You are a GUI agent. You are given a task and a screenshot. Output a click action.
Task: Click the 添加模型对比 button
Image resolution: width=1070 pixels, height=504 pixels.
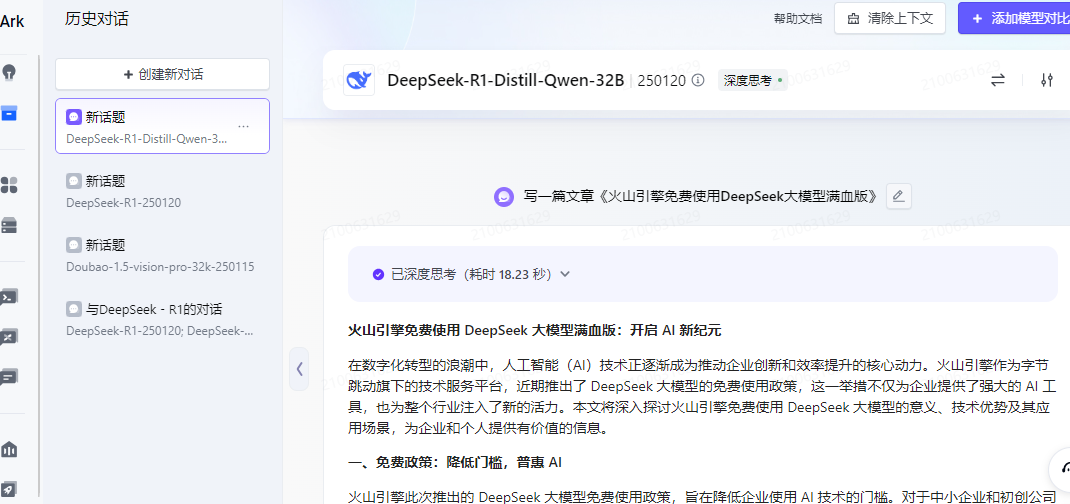coord(1015,18)
